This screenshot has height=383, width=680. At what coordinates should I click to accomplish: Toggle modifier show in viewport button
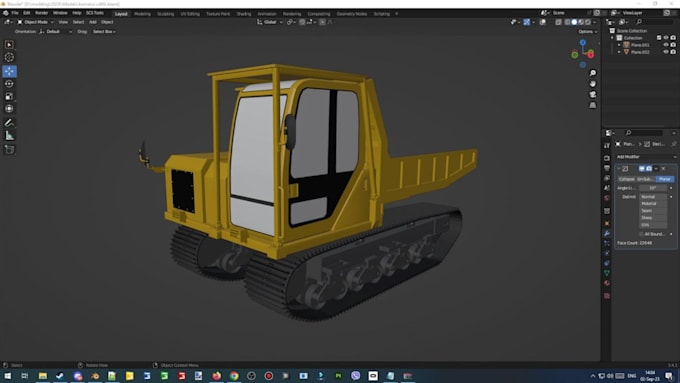pos(642,168)
